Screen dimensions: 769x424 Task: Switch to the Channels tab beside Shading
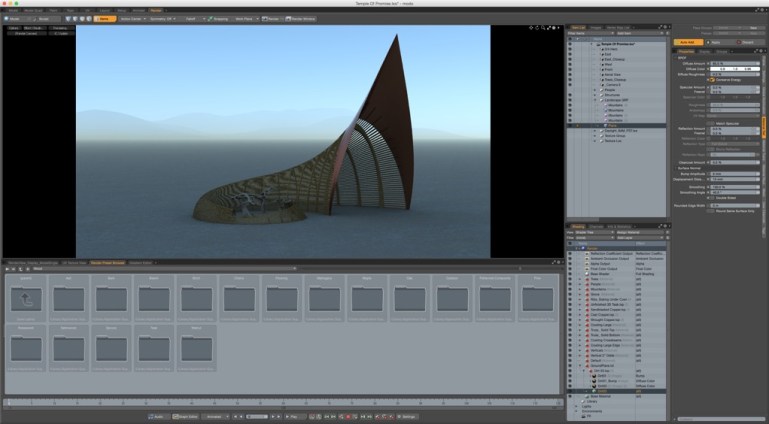(596, 226)
